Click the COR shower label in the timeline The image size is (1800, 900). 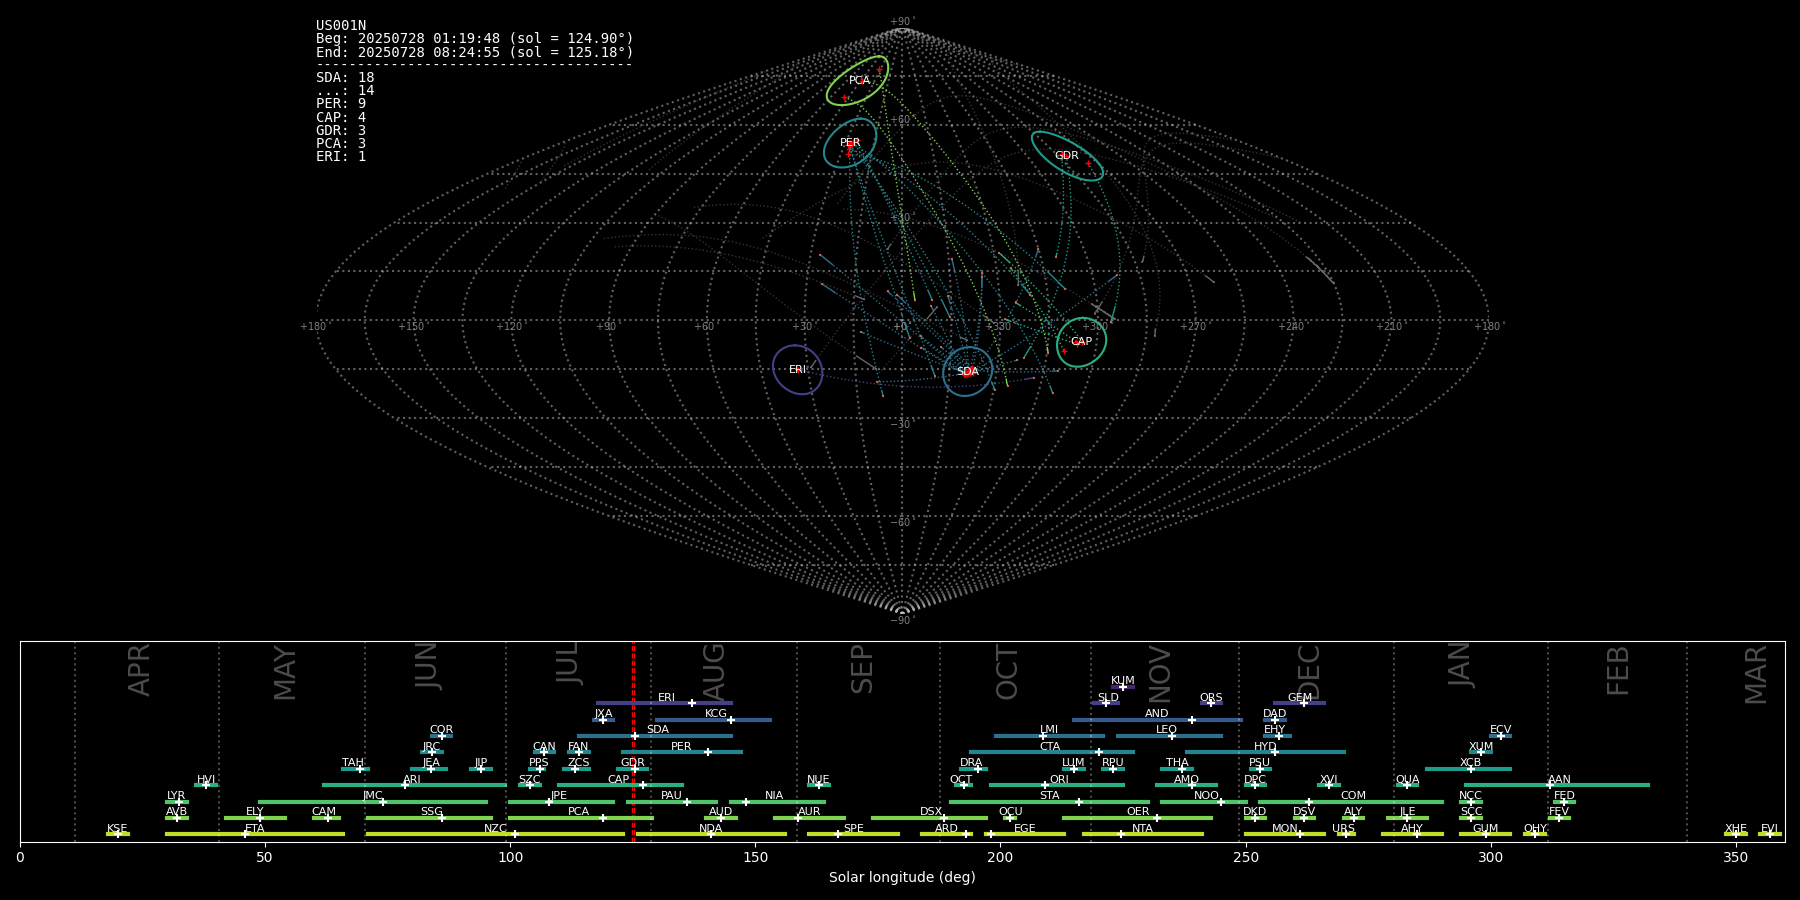[x=441, y=729]
